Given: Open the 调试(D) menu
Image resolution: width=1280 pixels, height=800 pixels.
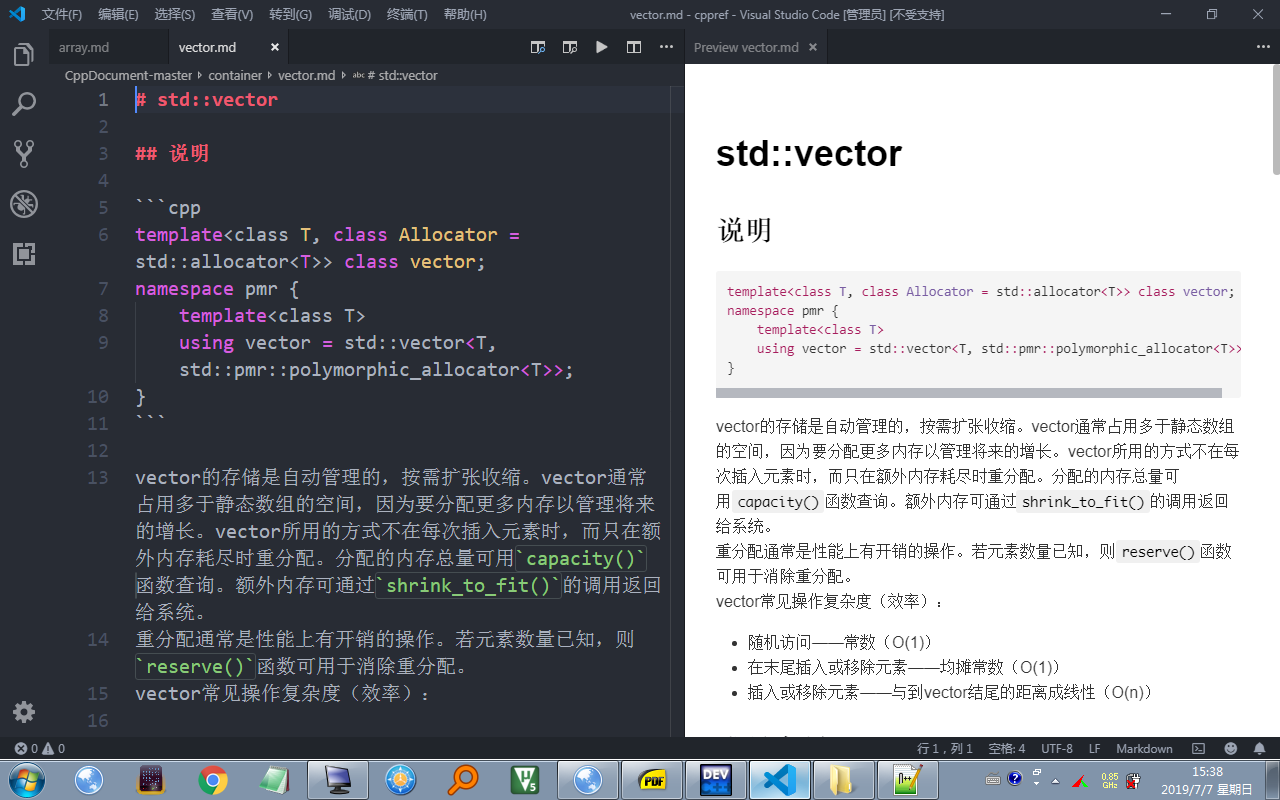Looking at the screenshot, I should pos(349,14).
